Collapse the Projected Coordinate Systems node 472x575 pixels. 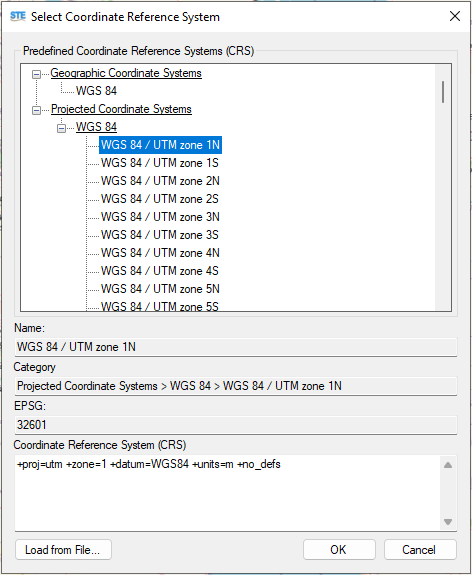pyautogui.click(x=36, y=110)
